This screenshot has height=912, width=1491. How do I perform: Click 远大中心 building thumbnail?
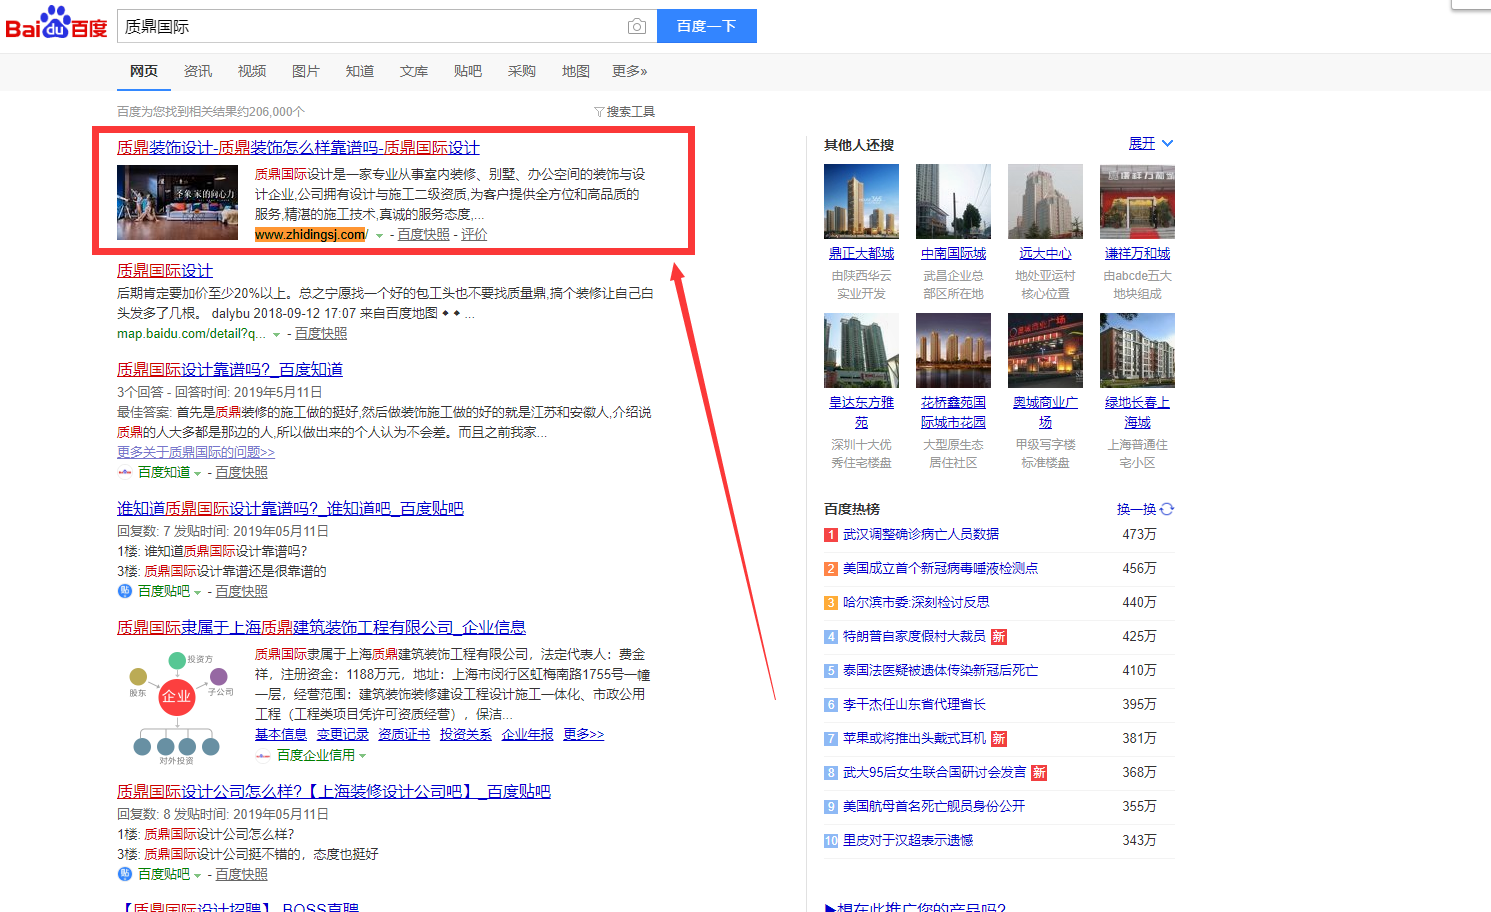click(x=1045, y=201)
